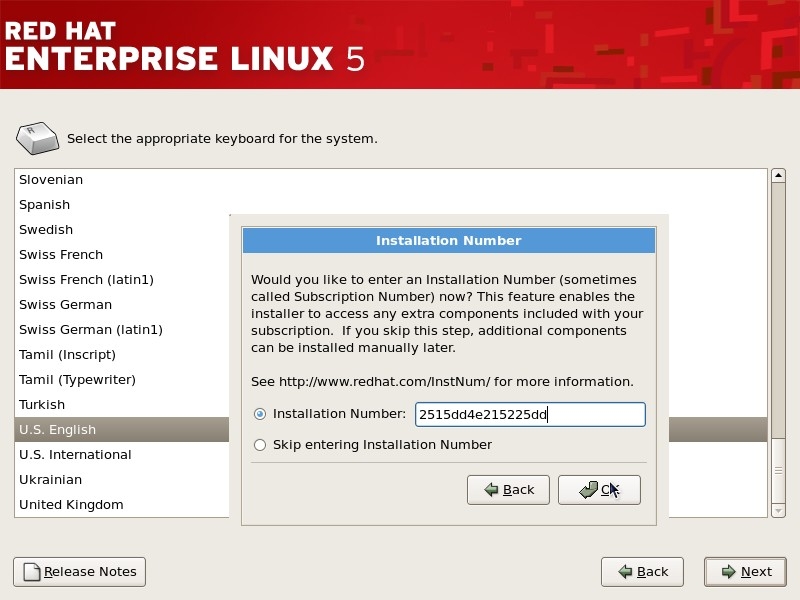Select the Installation Number radio button
Image resolution: width=800 pixels, height=600 pixels.
(260, 414)
